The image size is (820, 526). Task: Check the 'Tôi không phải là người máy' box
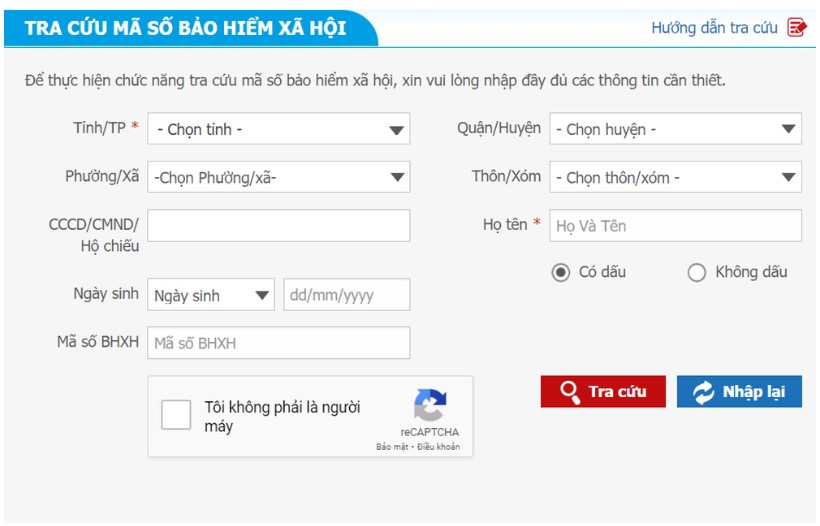tap(176, 415)
